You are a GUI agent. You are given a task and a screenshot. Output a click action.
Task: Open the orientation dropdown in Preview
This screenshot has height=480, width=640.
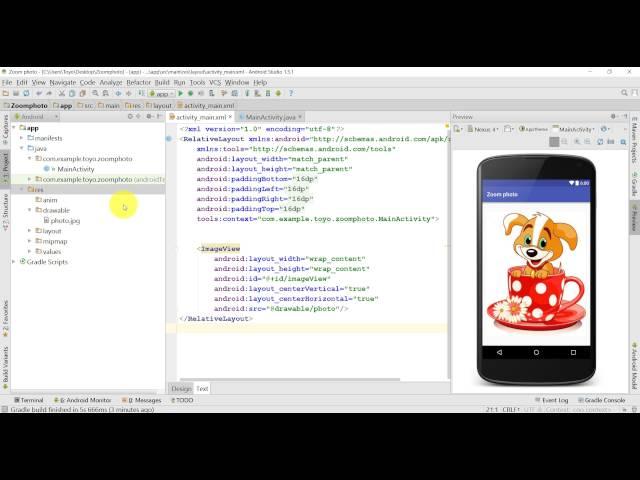pyautogui.click(x=509, y=129)
